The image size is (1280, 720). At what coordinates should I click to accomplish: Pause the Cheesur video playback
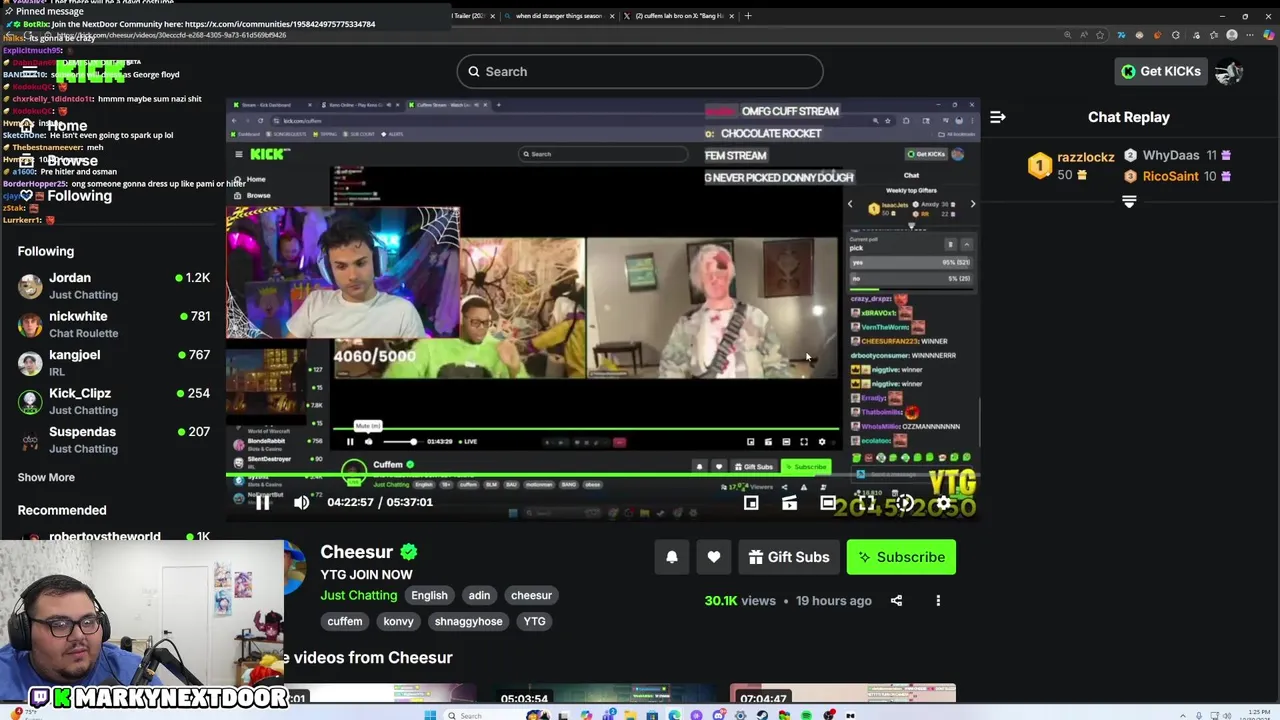pyautogui.click(x=262, y=503)
